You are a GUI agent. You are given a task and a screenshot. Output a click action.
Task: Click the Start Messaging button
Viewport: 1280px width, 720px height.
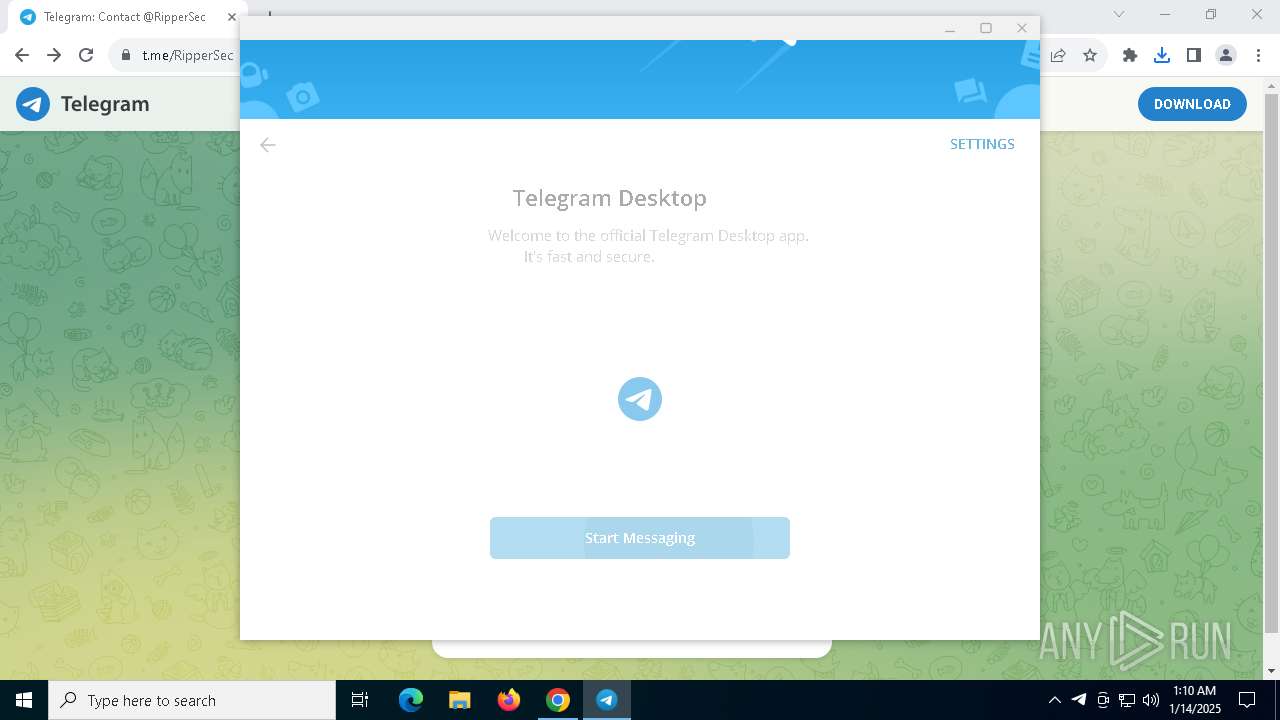pyautogui.click(x=640, y=538)
